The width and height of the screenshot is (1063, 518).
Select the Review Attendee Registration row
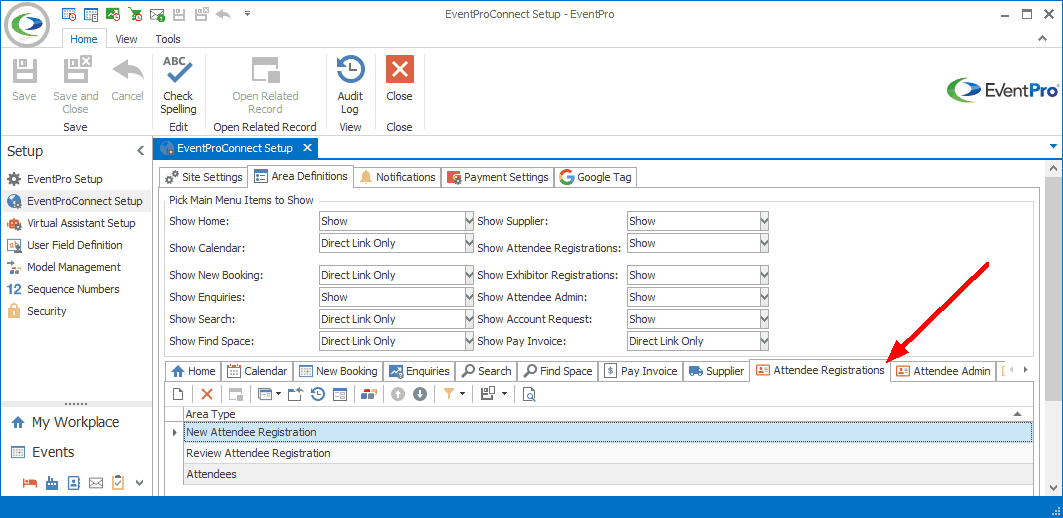[608, 453]
